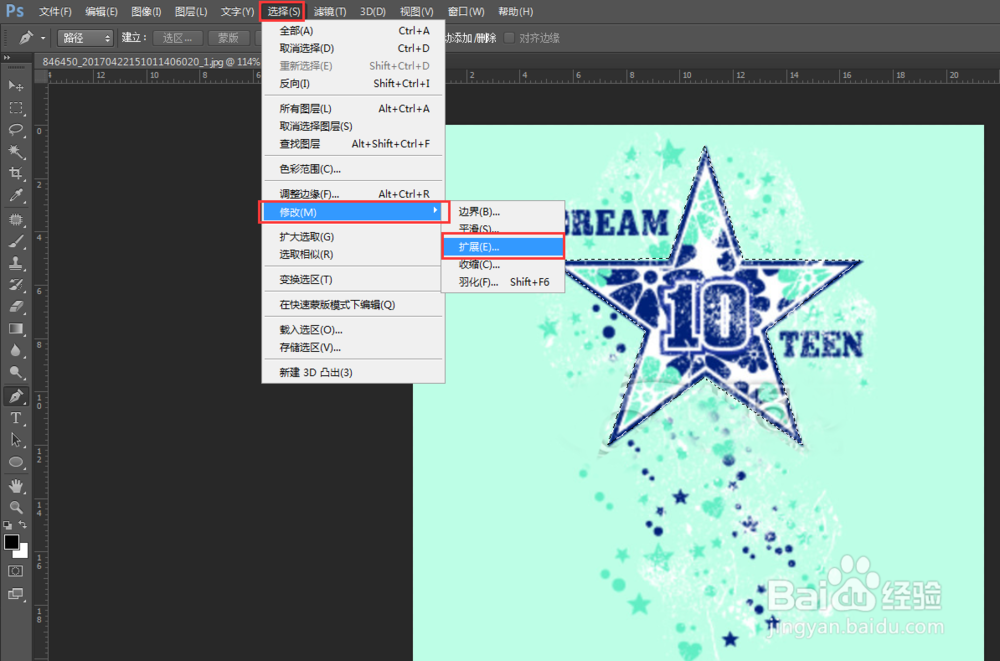Viewport: 1000px width, 661px height.
Task: Select the Gradient tool
Action: click(x=15, y=329)
